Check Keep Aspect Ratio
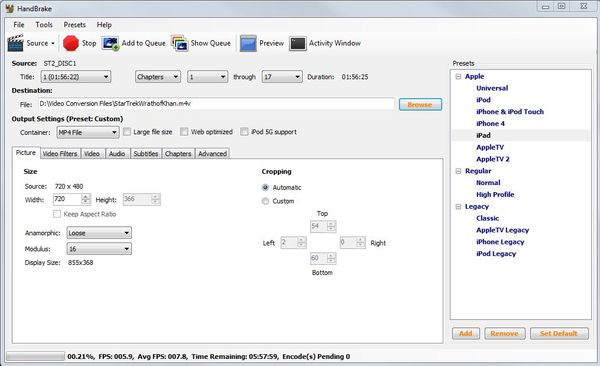Image resolution: width=600 pixels, height=366 pixels. point(57,214)
